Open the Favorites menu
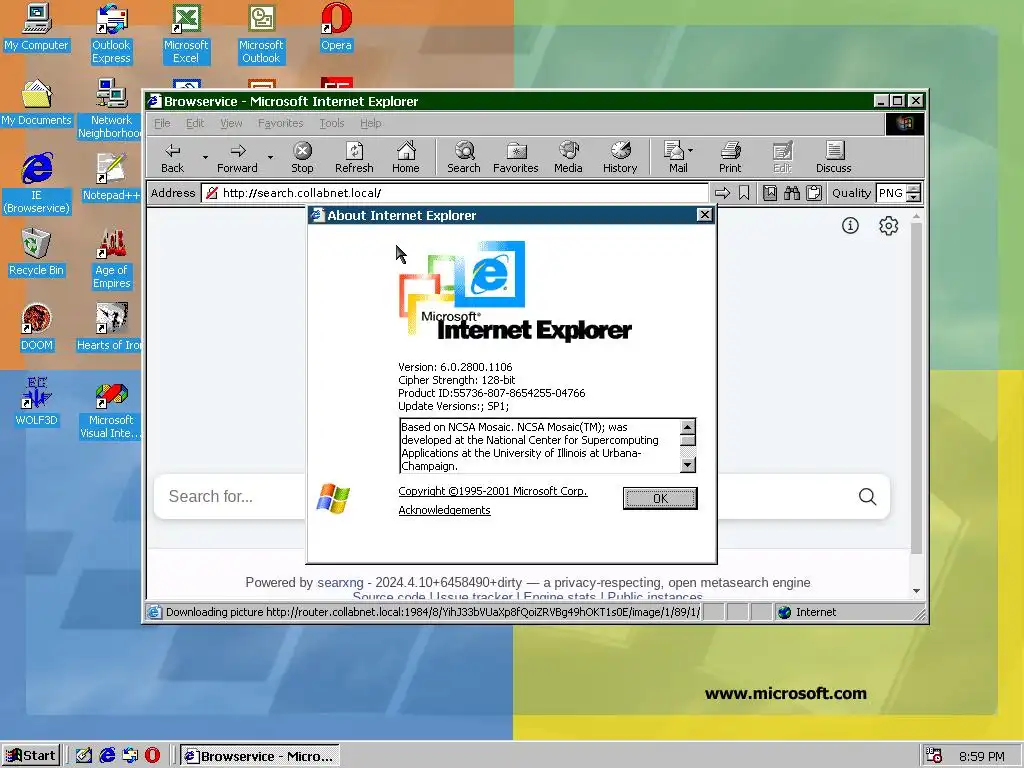Screen dimensions: 1024x768 280,123
